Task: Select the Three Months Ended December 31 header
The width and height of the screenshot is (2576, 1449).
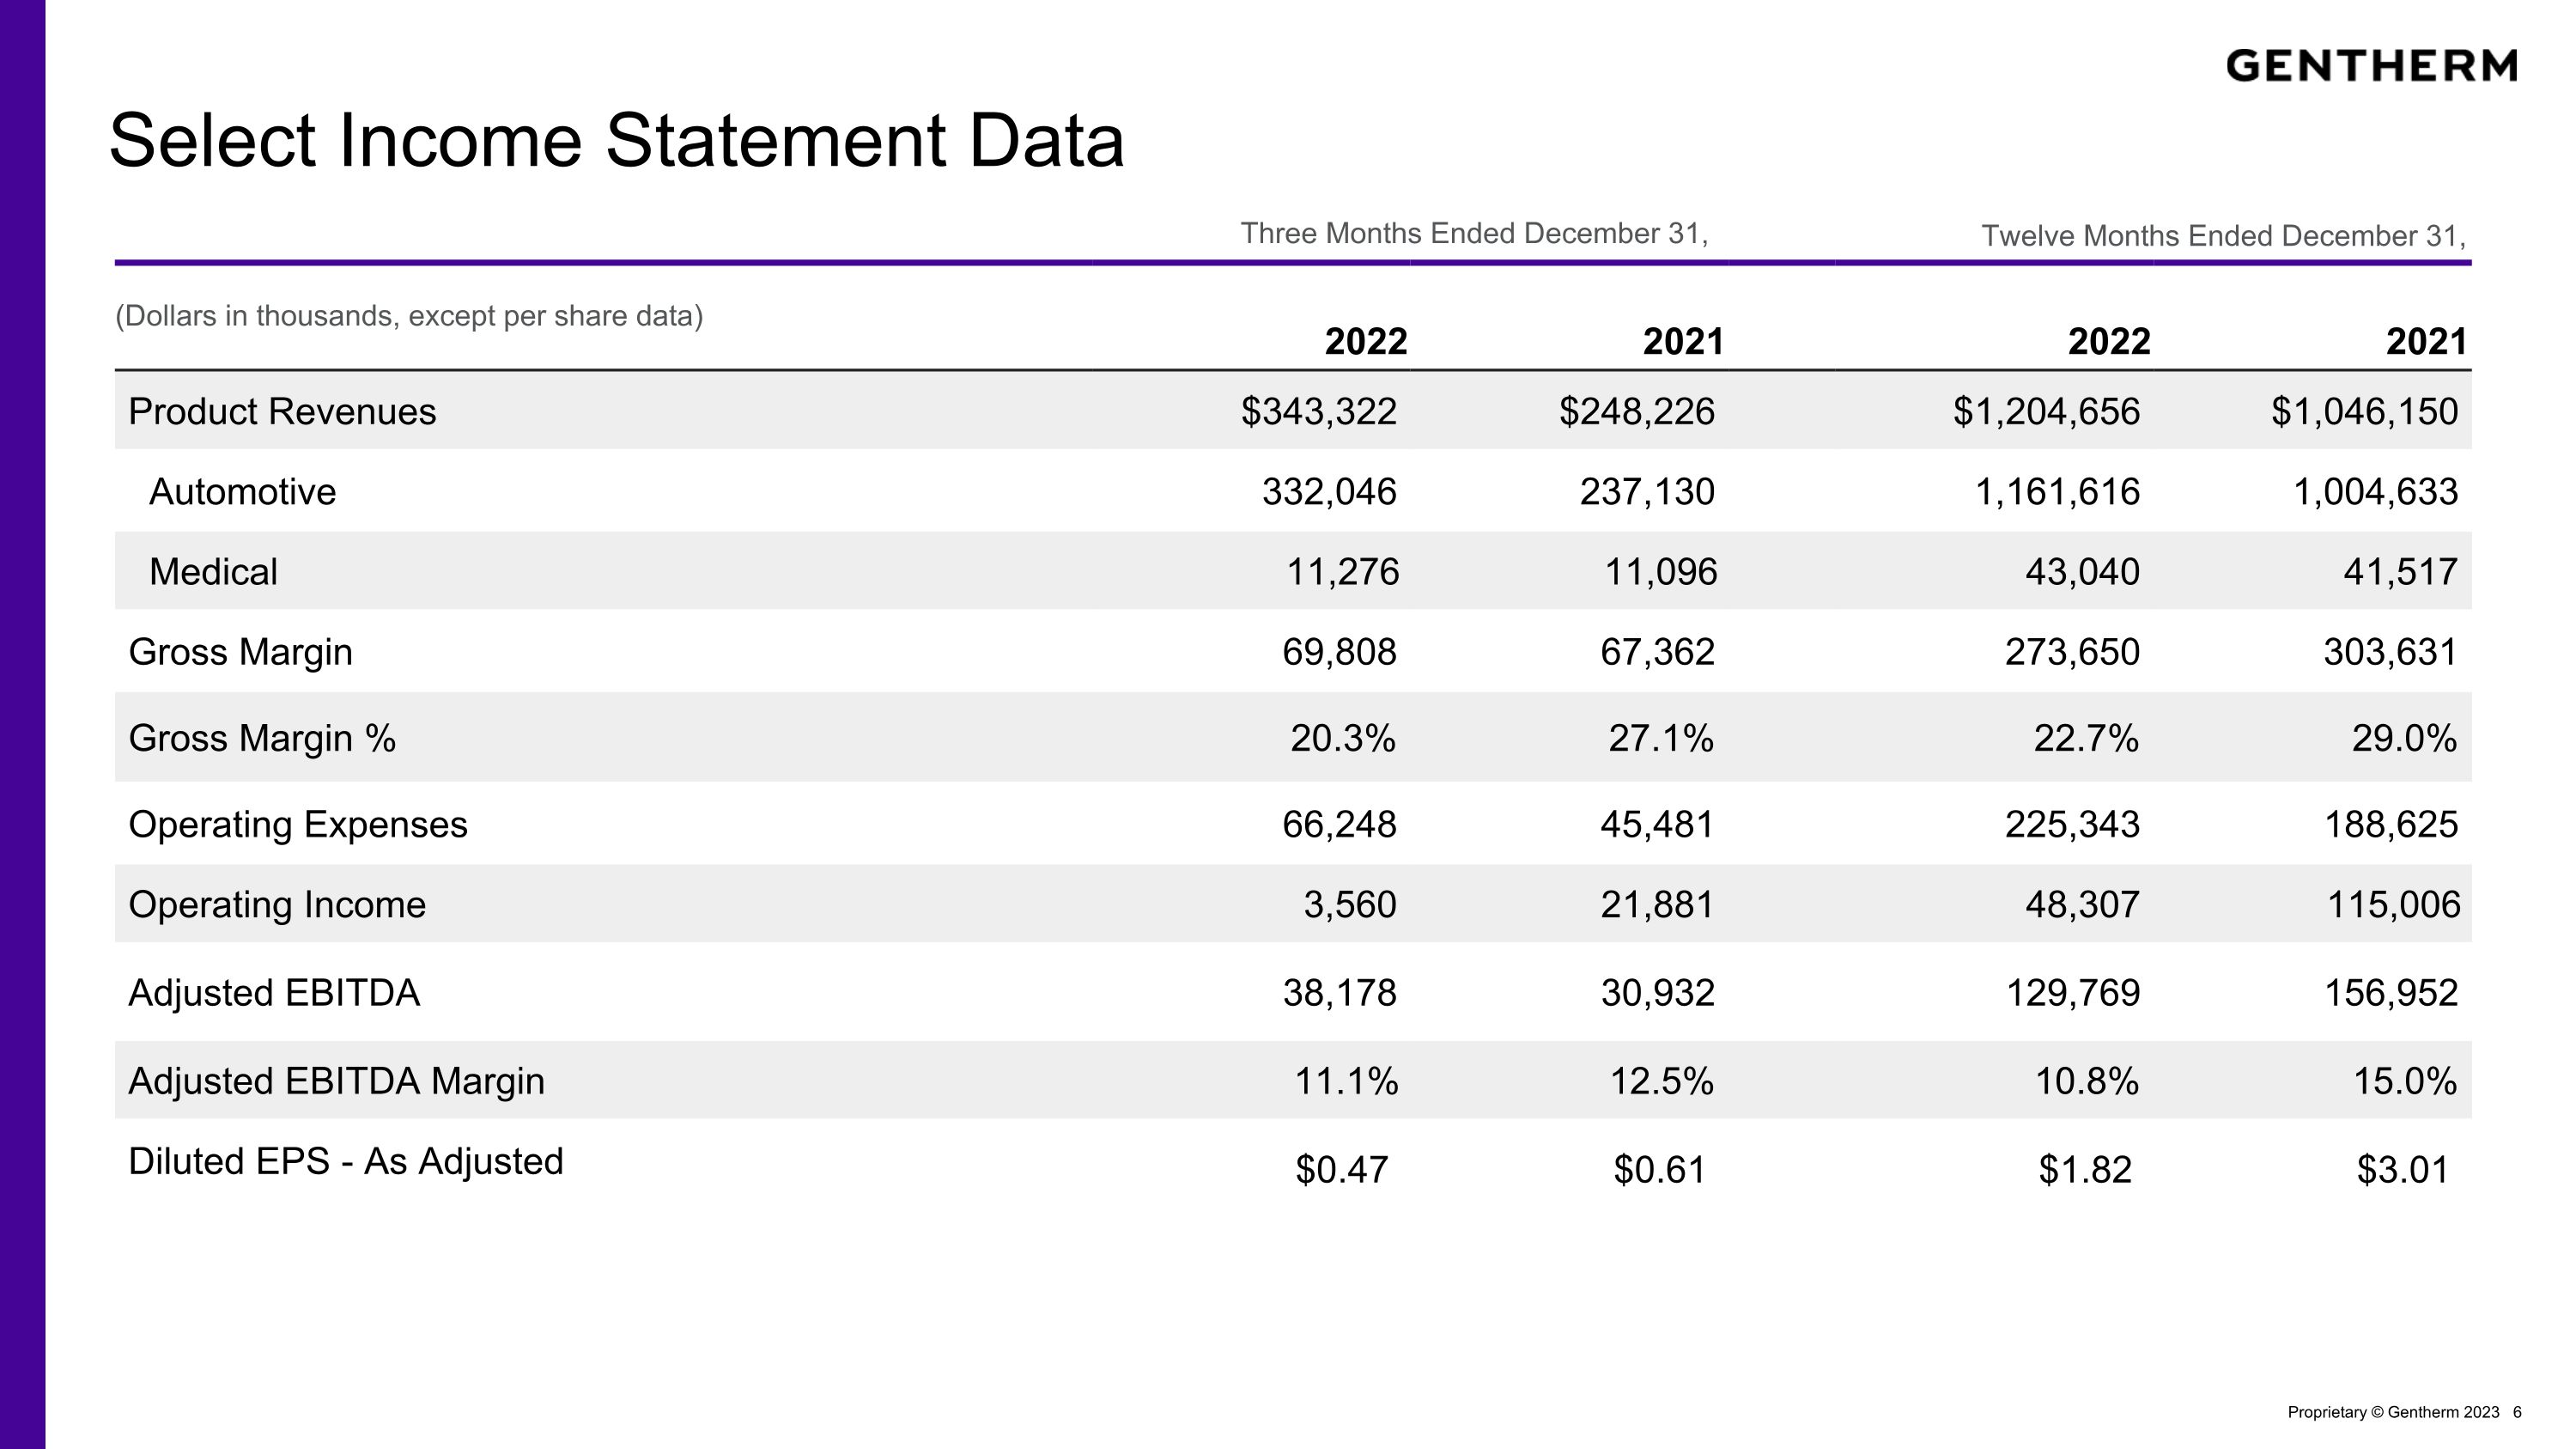Action: 1474,233
